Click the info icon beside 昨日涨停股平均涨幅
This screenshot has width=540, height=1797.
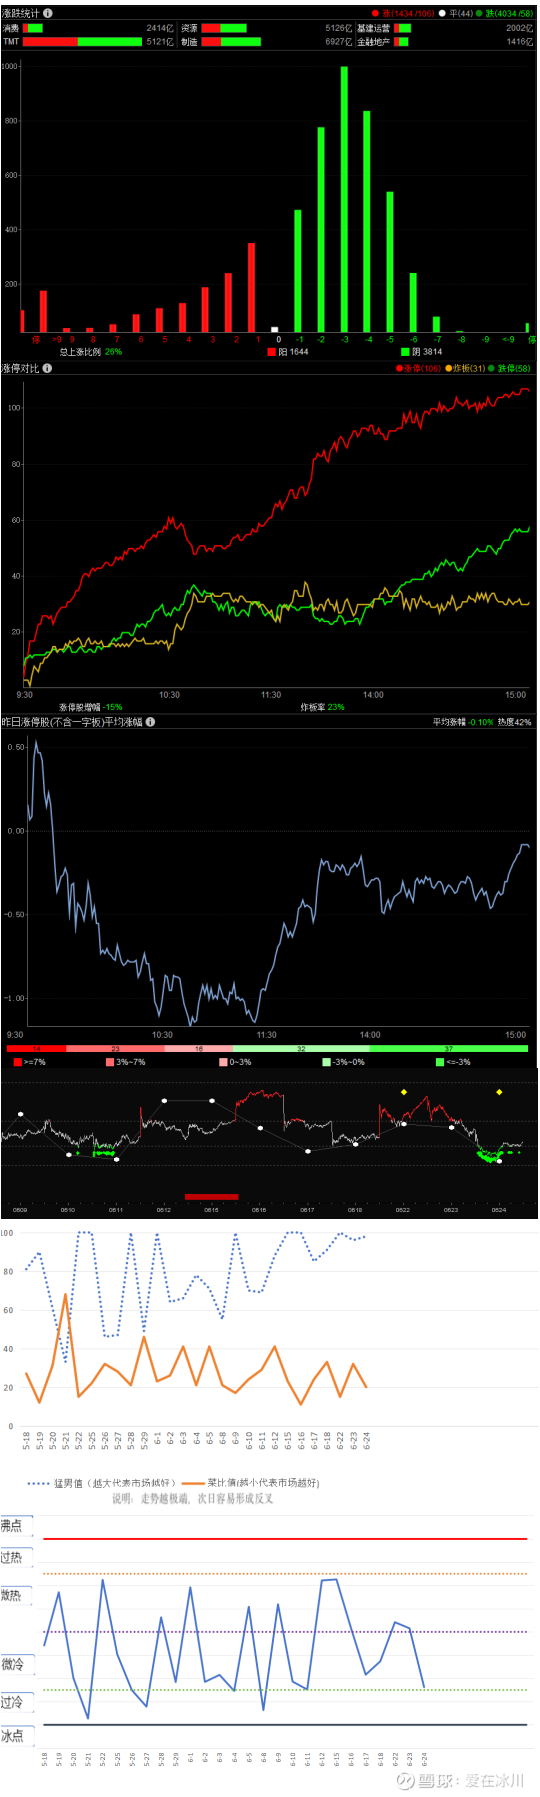coord(150,721)
